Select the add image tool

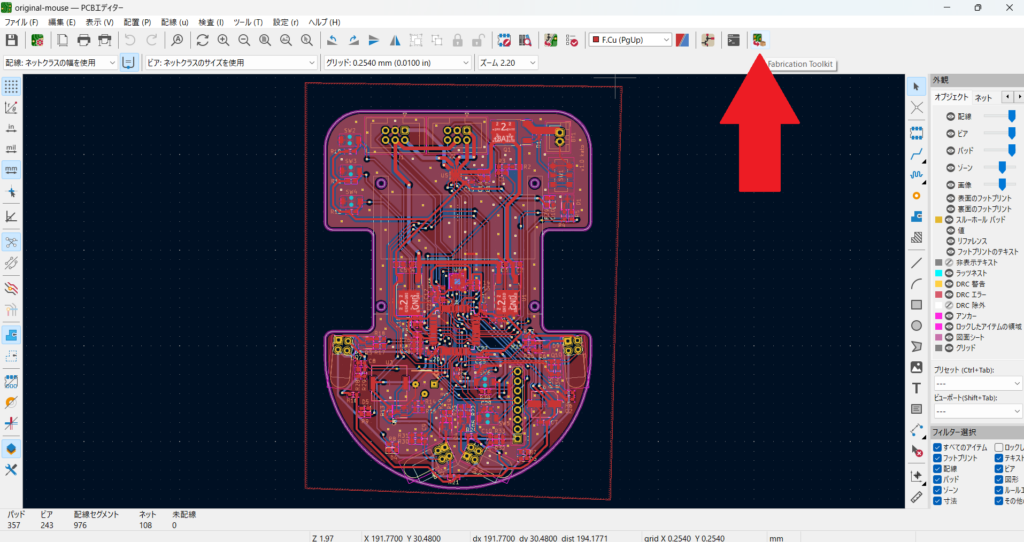pos(916,367)
